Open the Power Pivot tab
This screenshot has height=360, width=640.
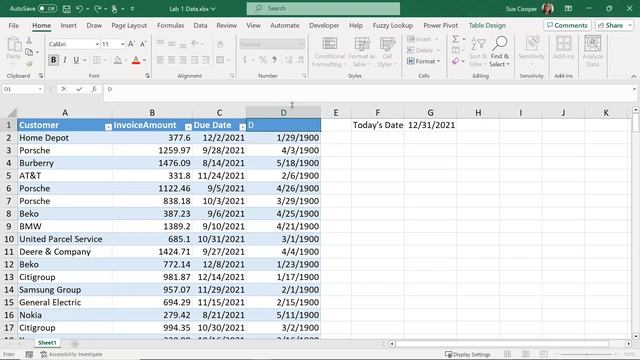(x=440, y=25)
